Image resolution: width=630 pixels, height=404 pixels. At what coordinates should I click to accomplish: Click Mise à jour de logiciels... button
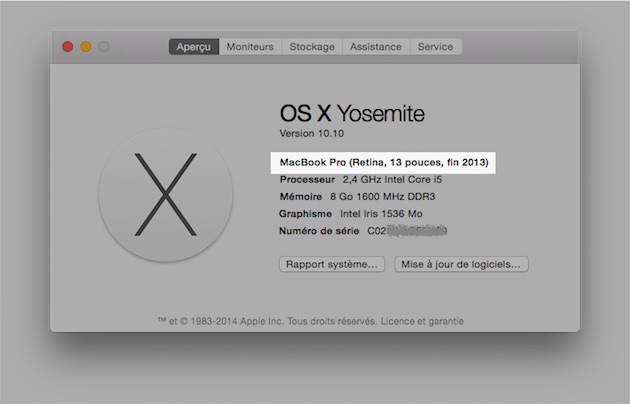(x=461, y=264)
